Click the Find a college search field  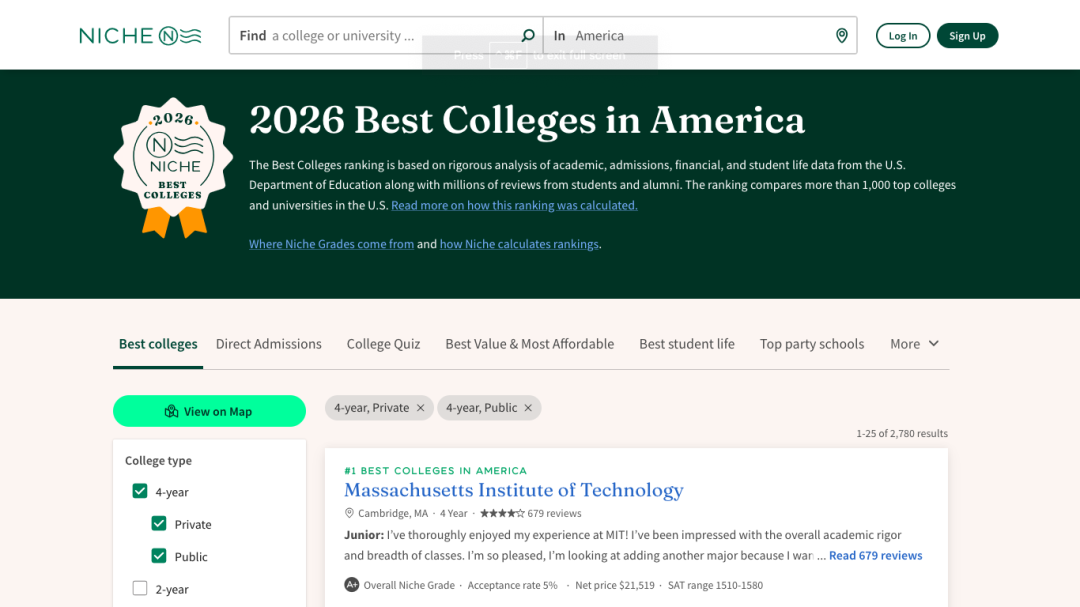tap(386, 35)
